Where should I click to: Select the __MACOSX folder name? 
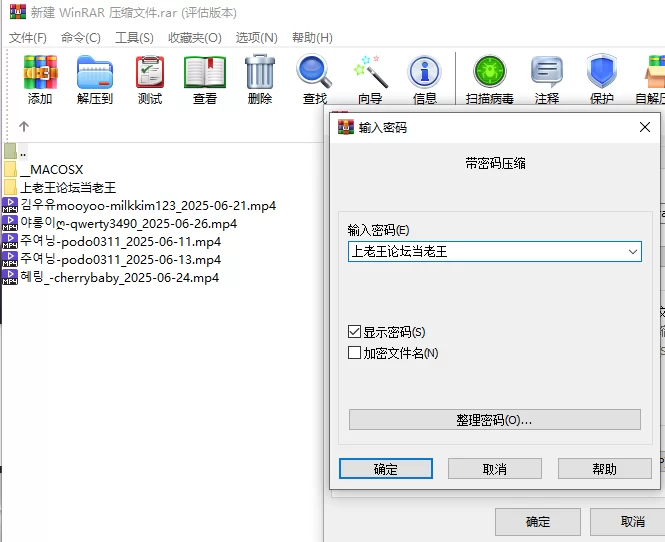pyautogui.click(x=52, y=169)
